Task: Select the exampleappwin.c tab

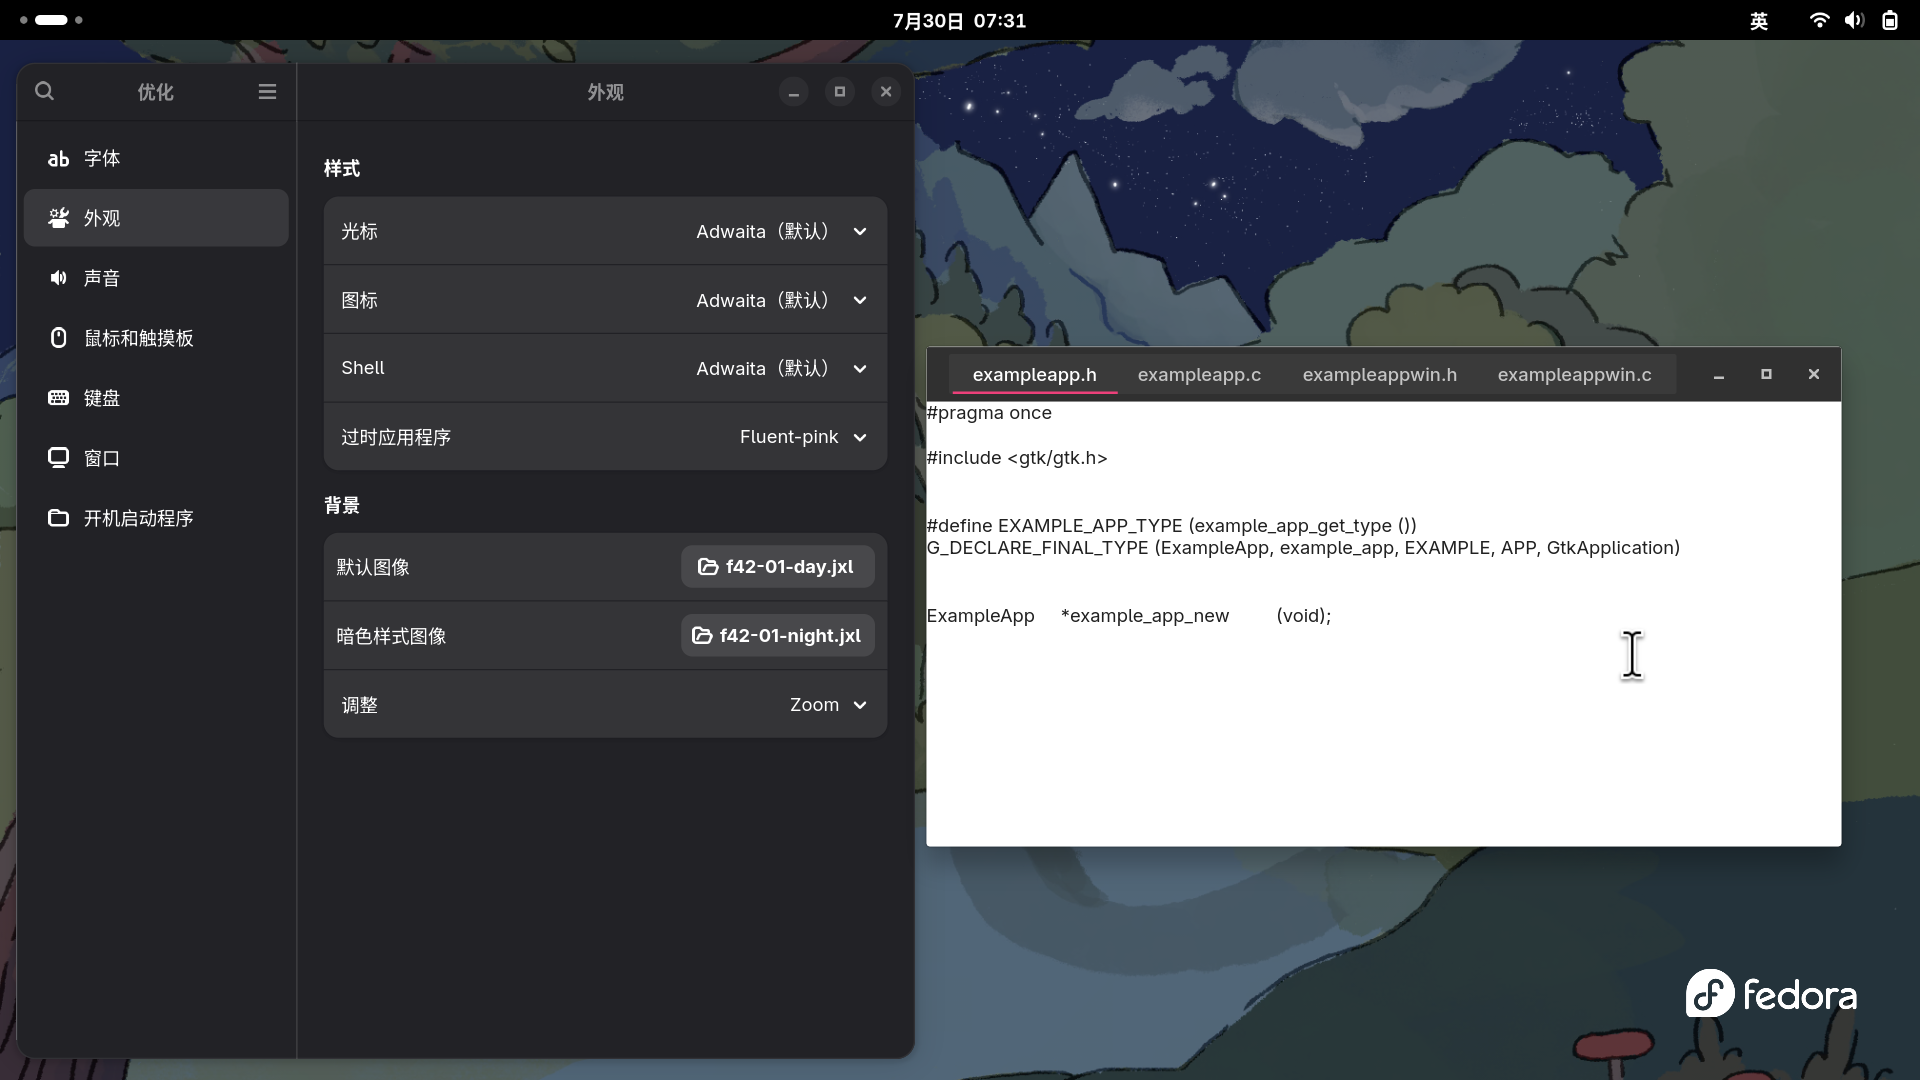Action: click(1574, 374)
